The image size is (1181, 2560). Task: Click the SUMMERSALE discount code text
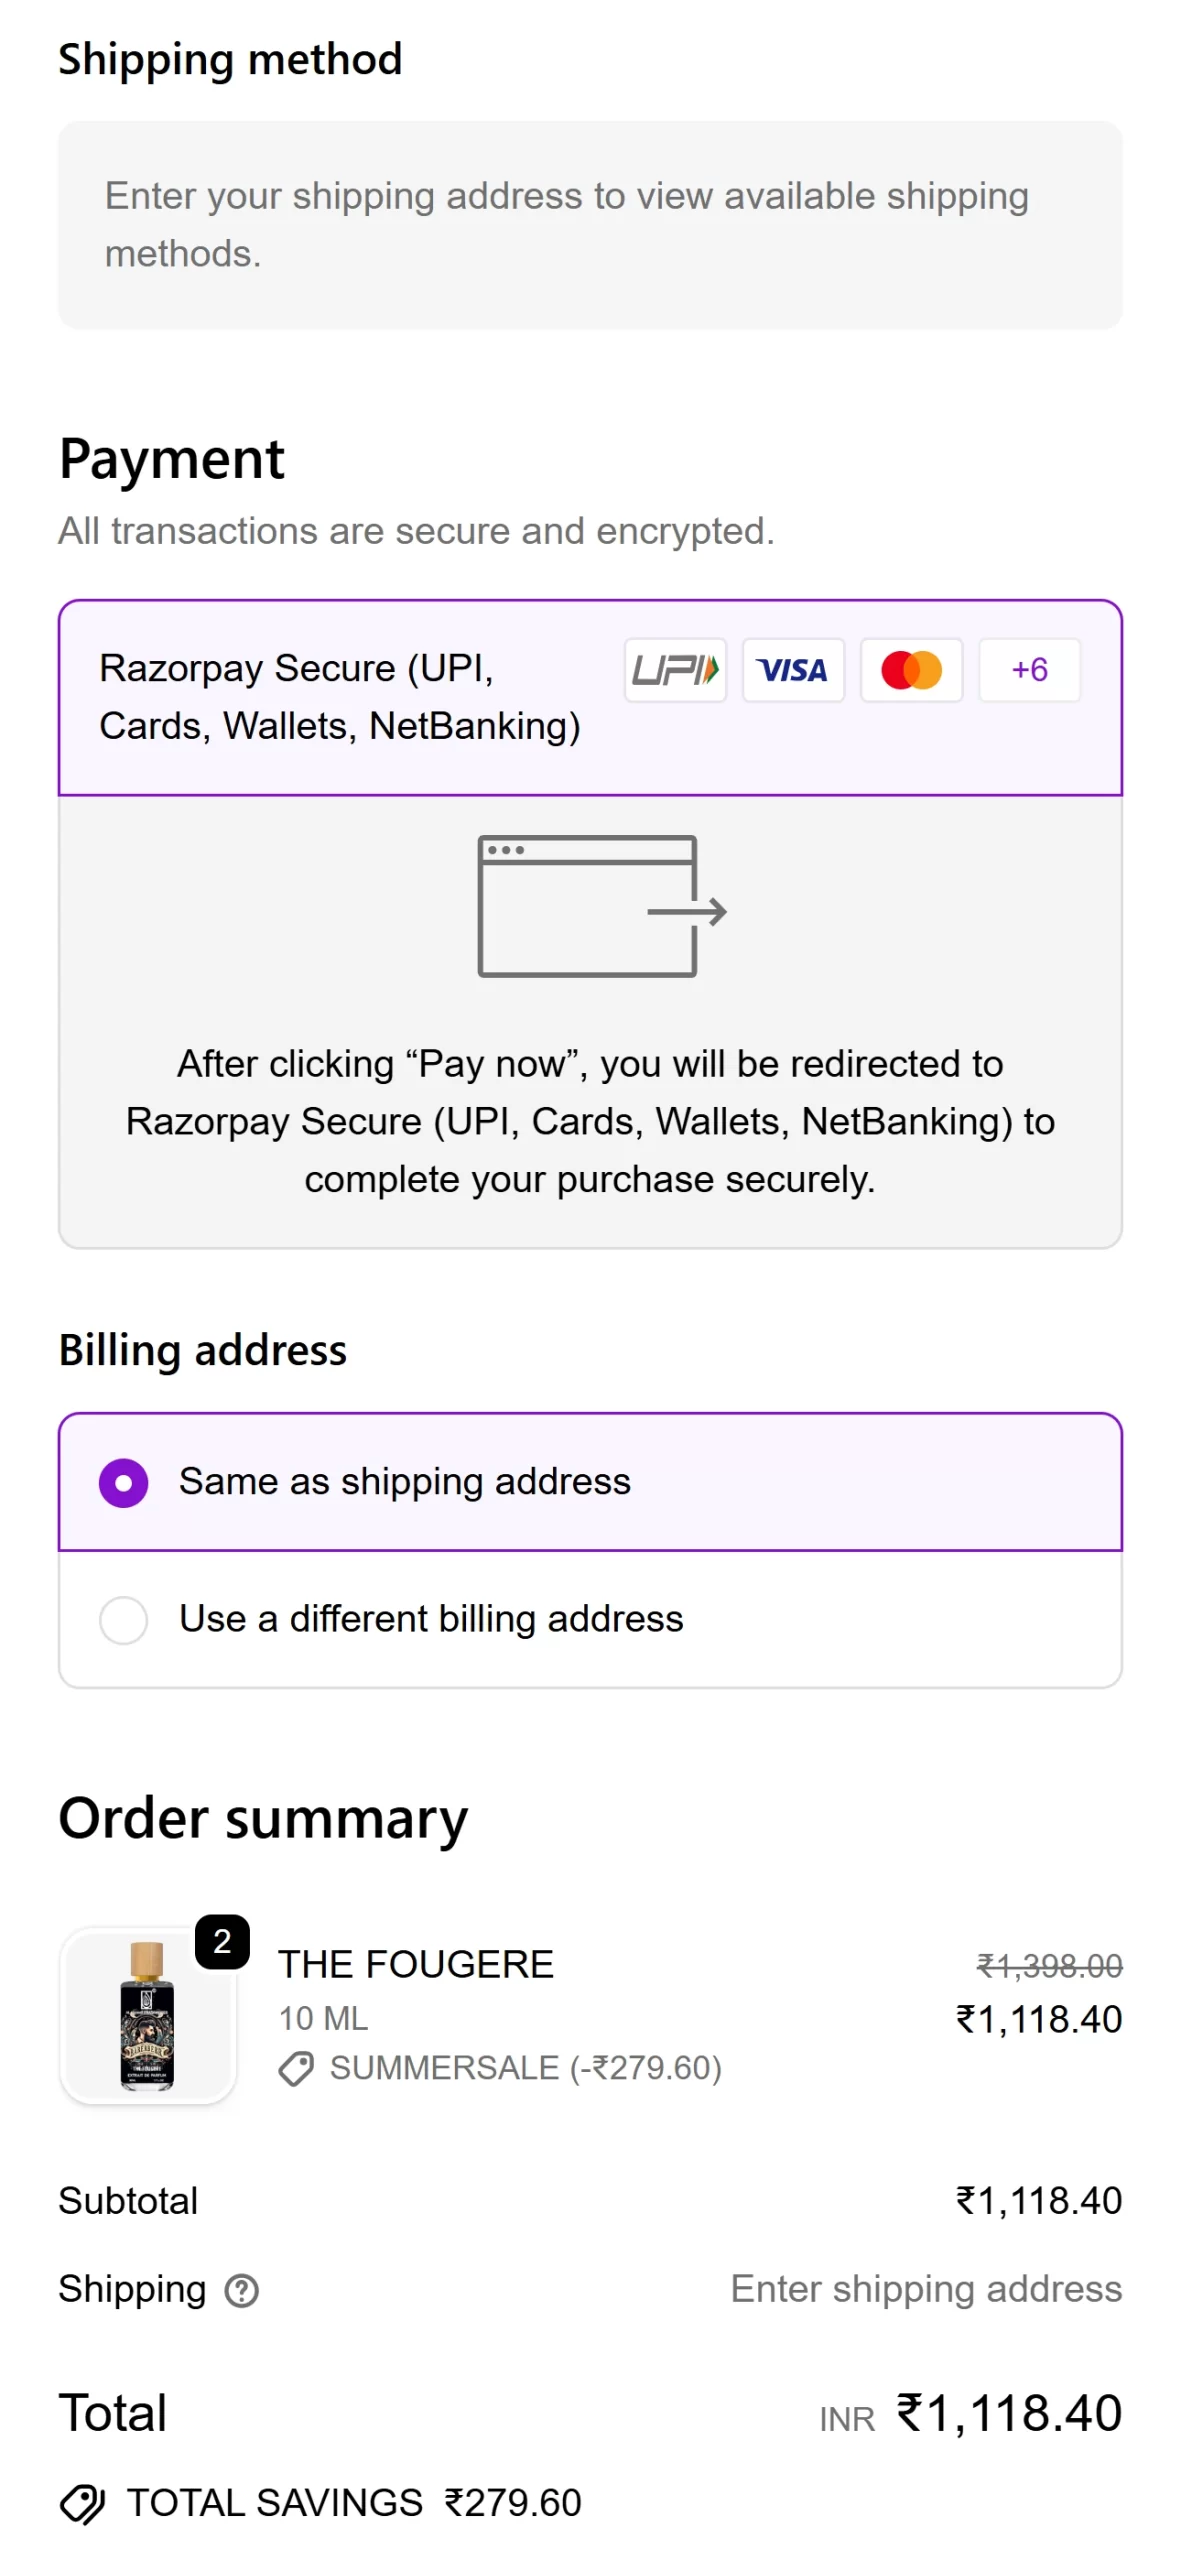coord(525,2069)
